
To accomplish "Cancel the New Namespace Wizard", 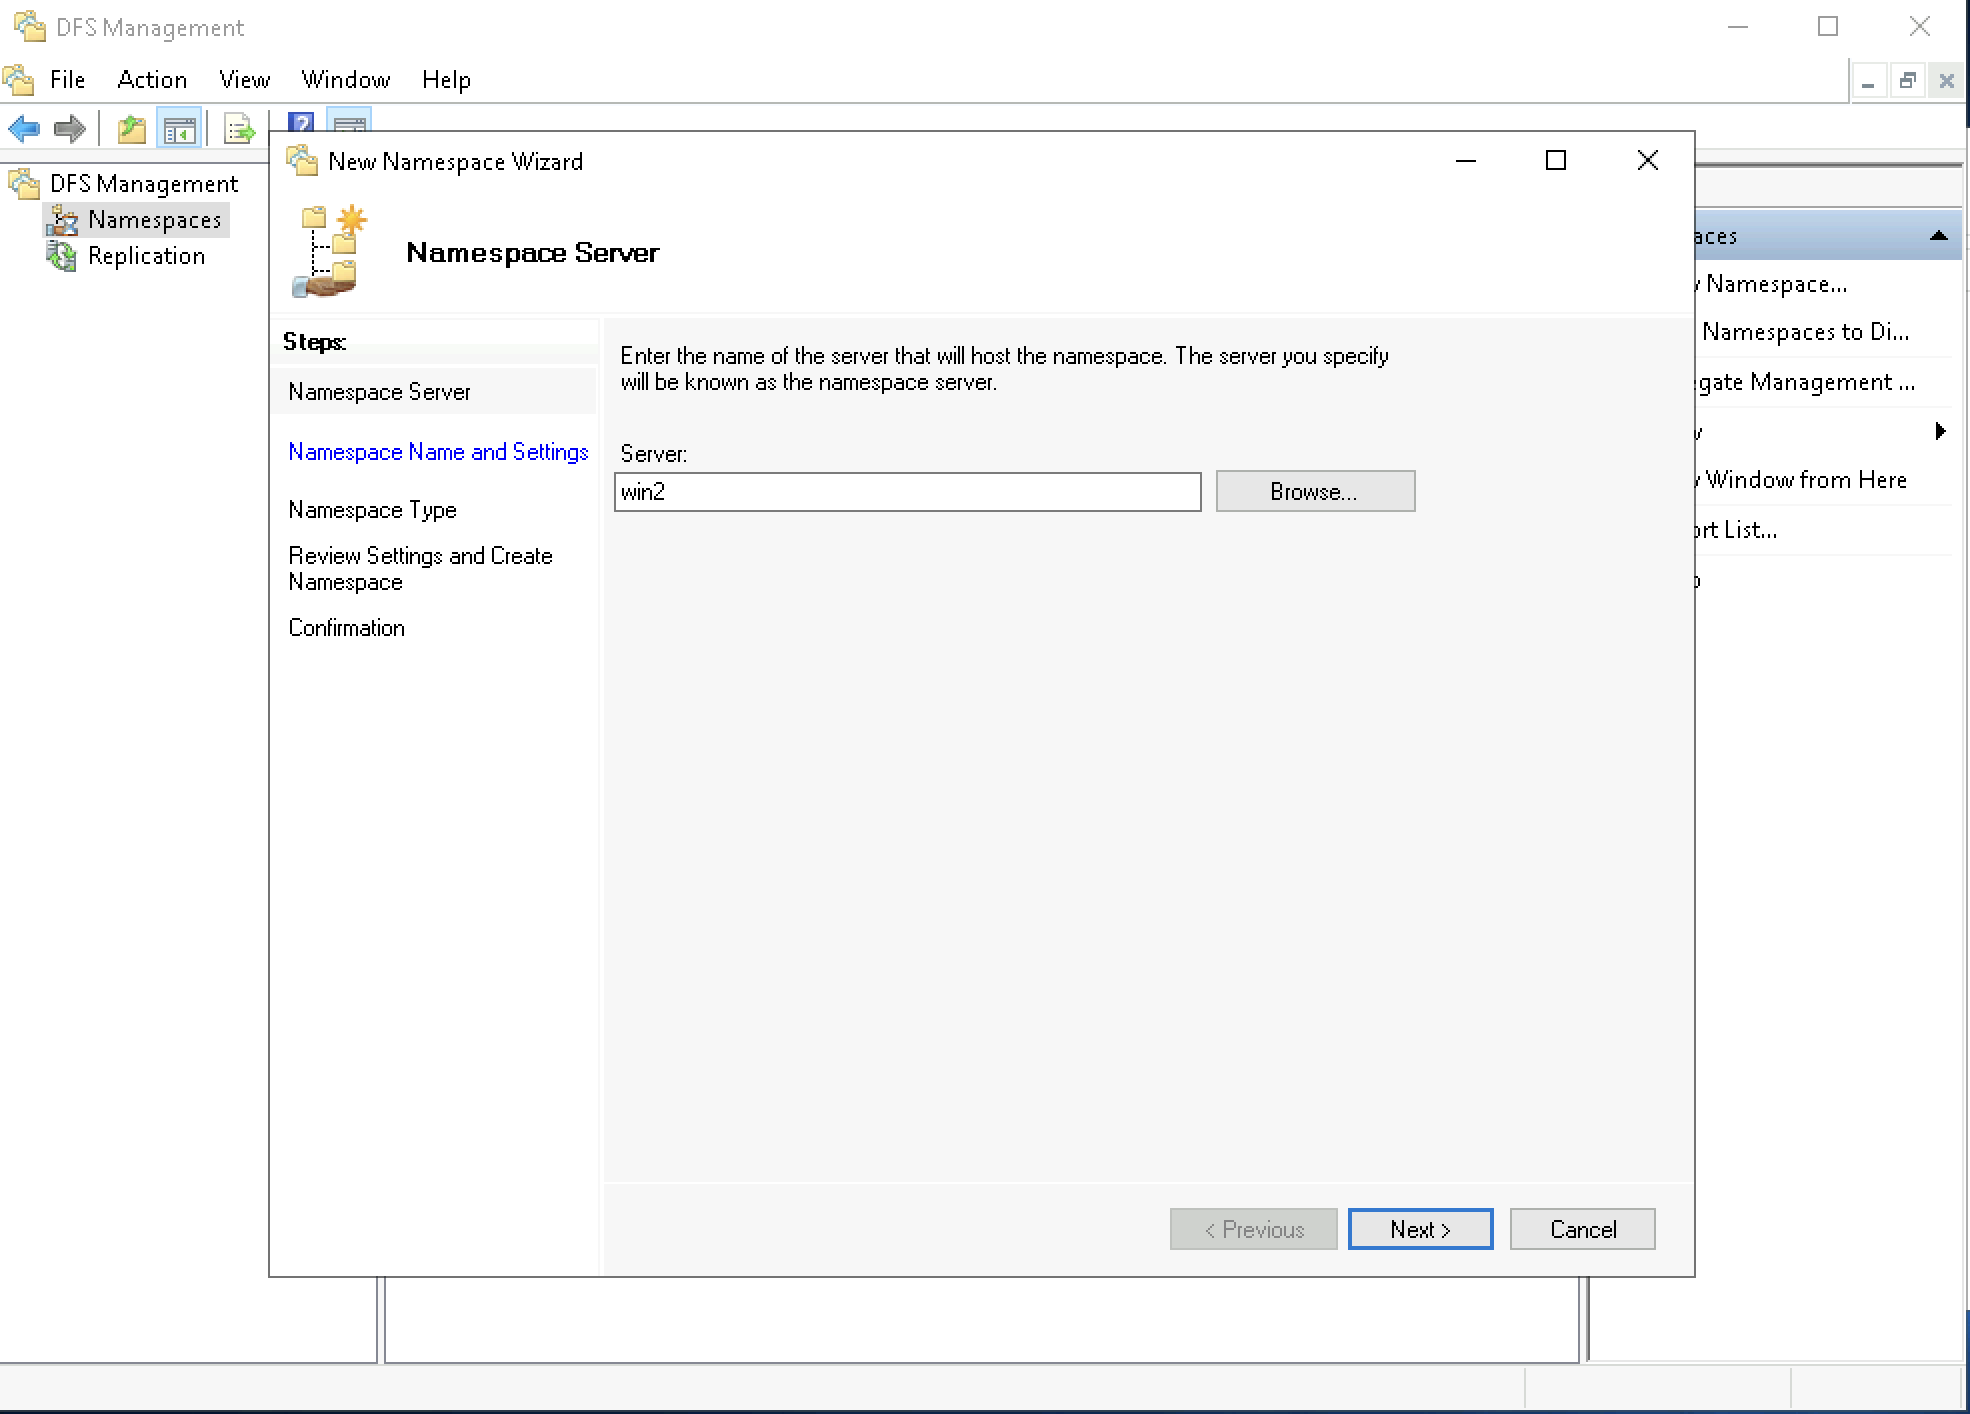I will [x=1582, y=1229].
